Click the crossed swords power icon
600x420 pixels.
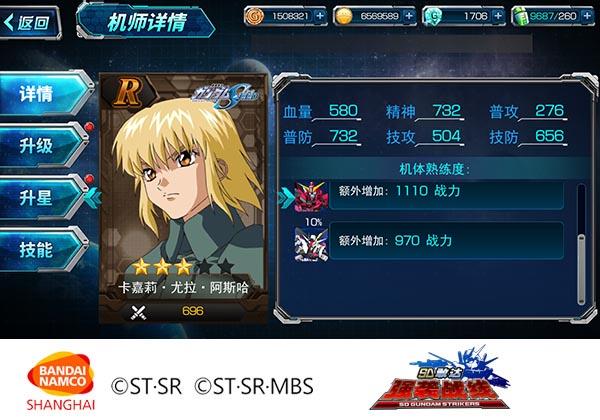point(138,312)
